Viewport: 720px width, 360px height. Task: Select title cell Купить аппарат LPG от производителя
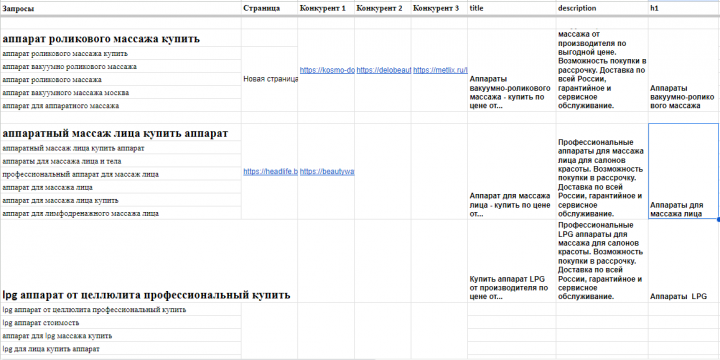[x=512, y=261]
